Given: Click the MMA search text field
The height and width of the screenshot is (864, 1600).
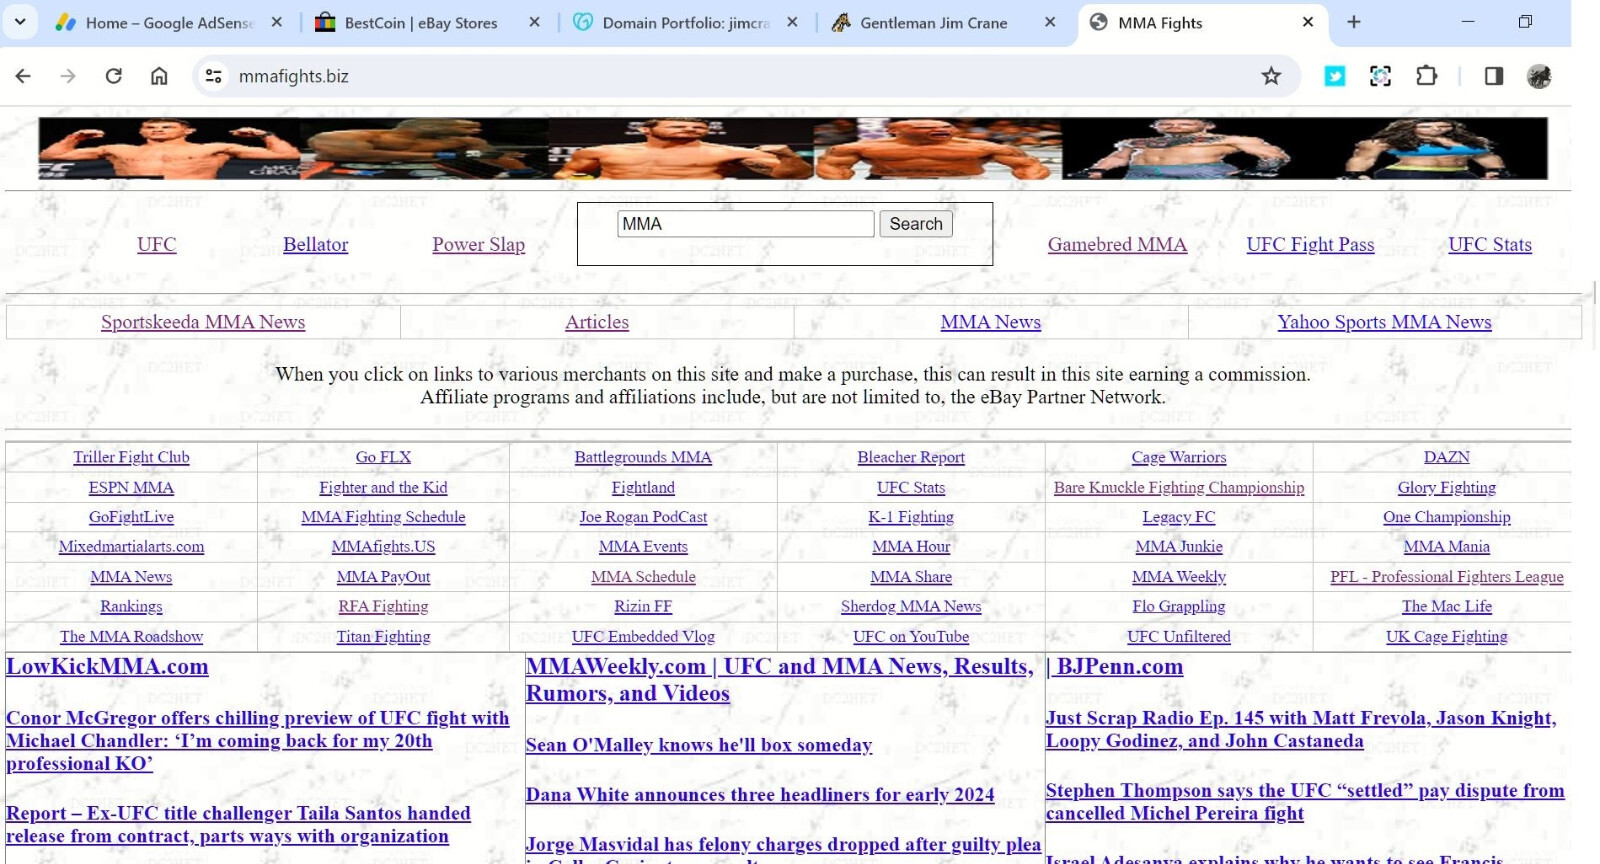Looking at the screenshot, I should point(746,224).
